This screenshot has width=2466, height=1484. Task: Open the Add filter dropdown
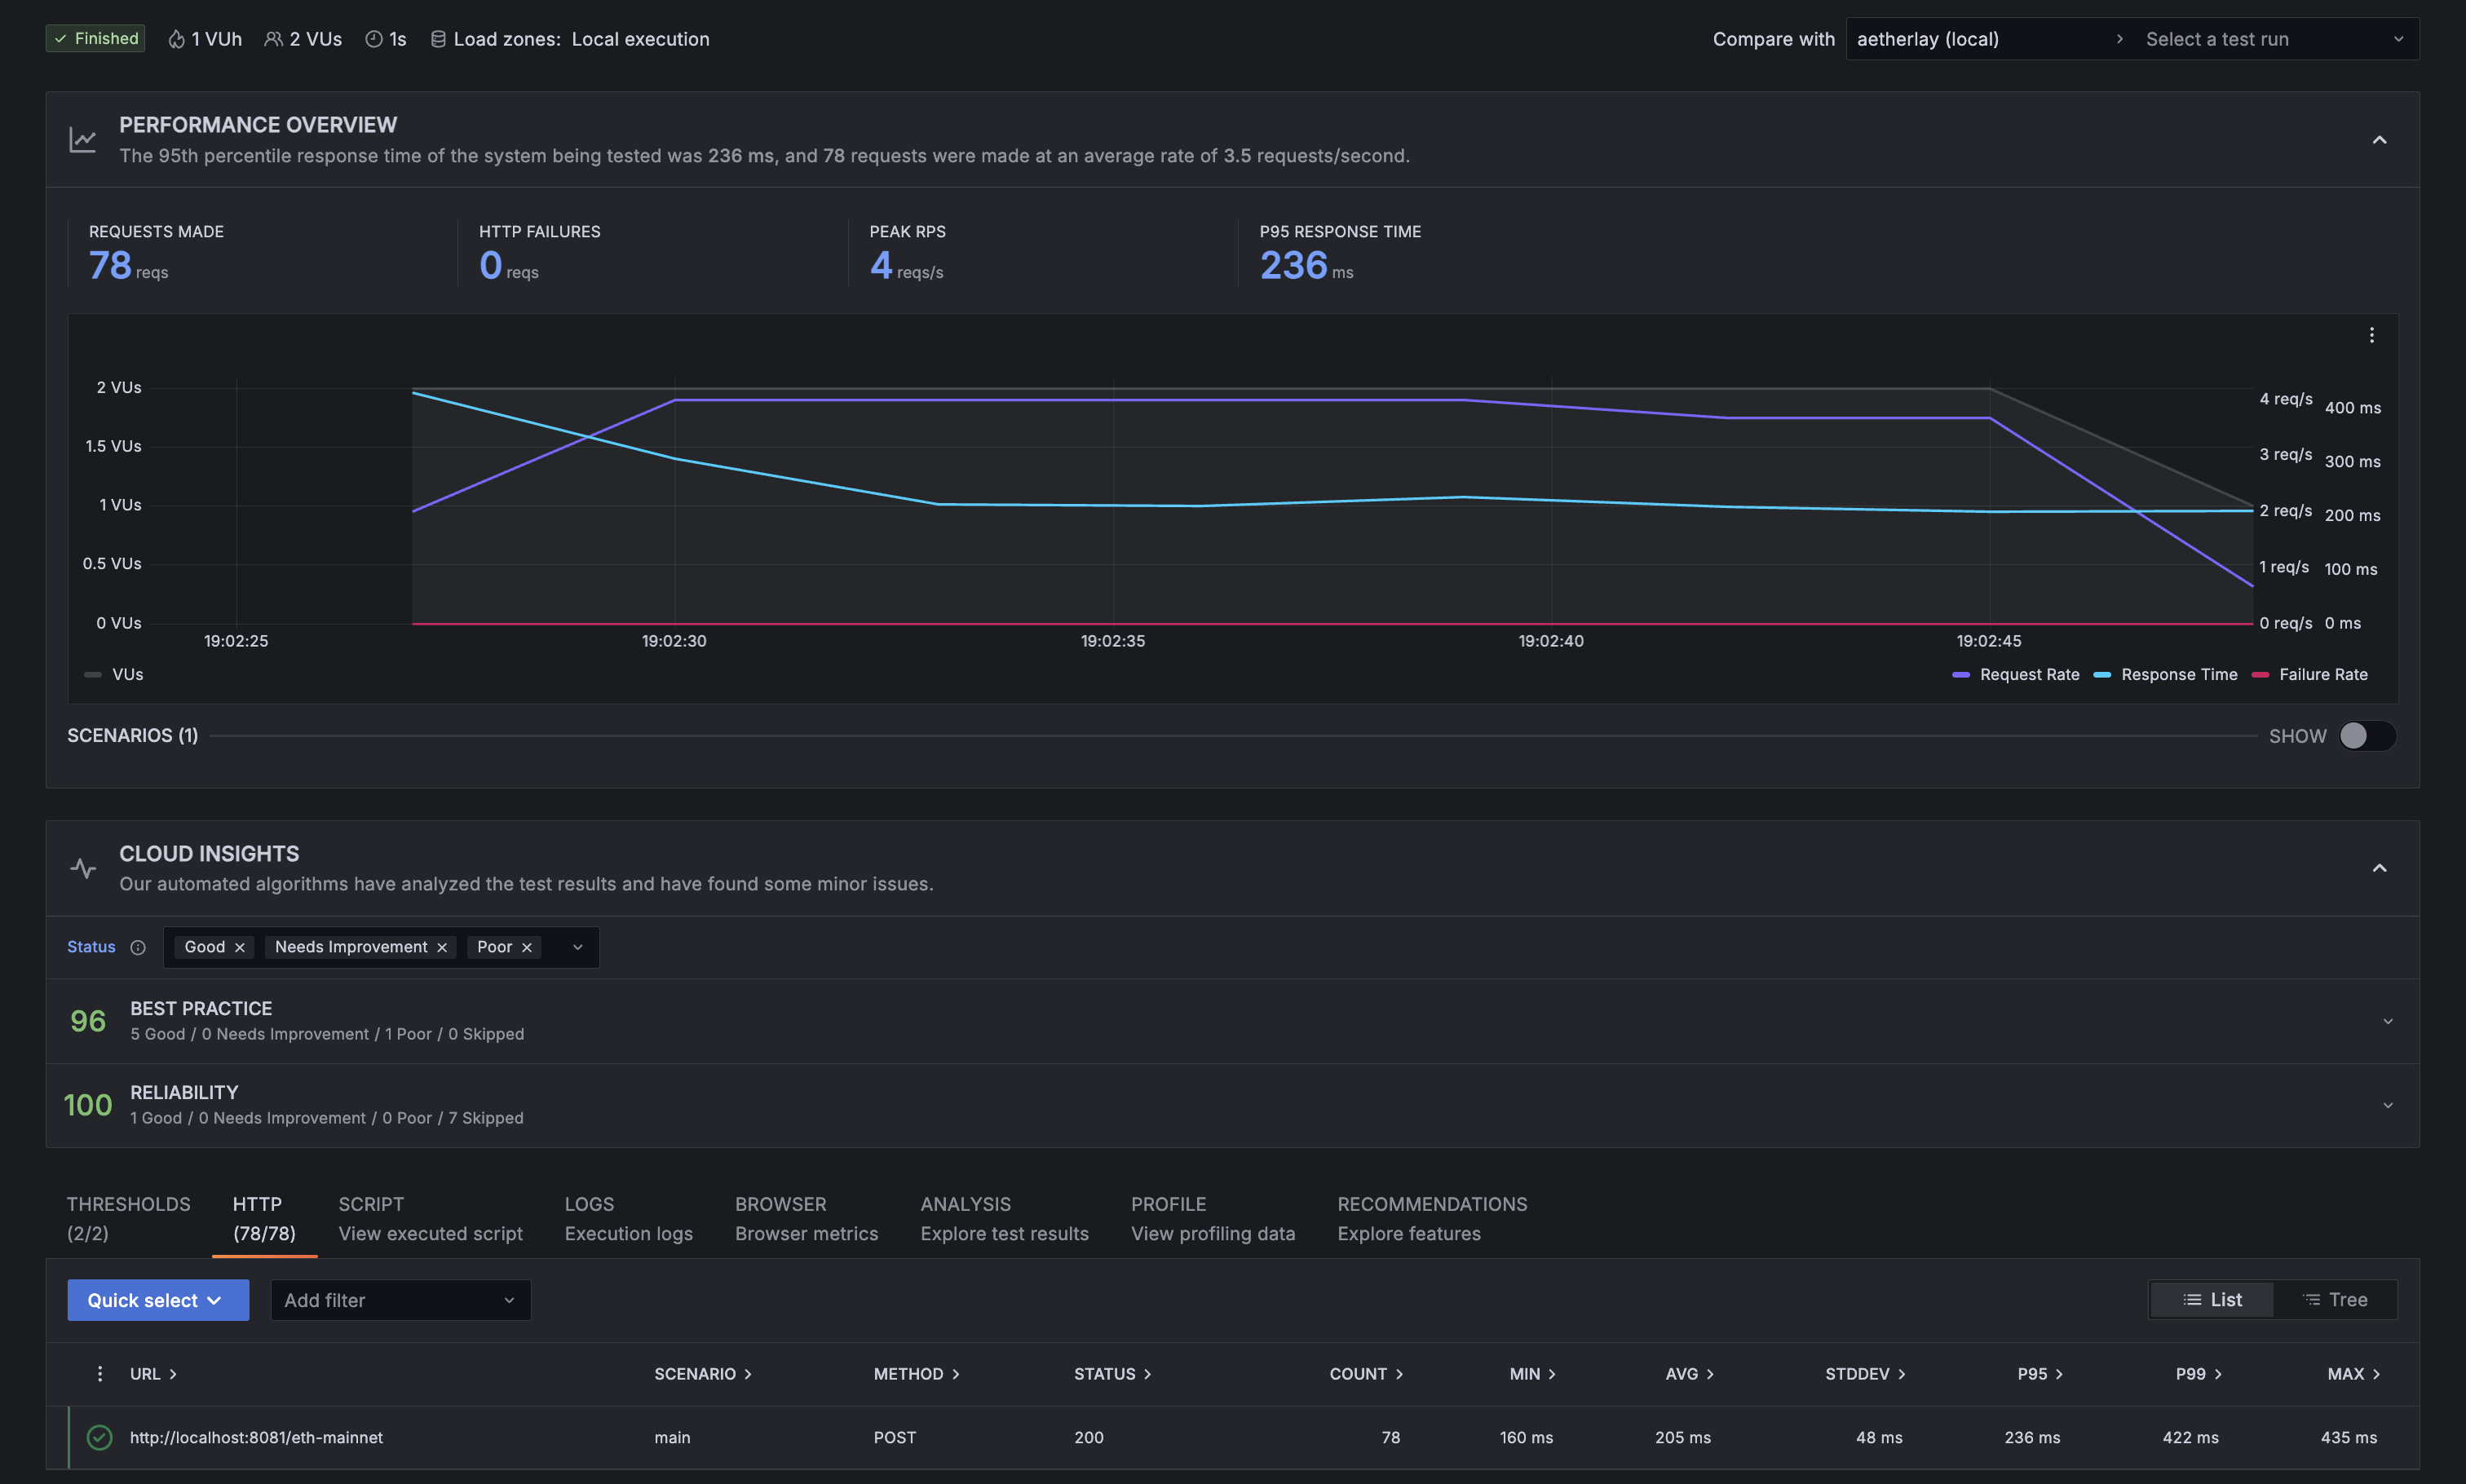coord(400,1300)
